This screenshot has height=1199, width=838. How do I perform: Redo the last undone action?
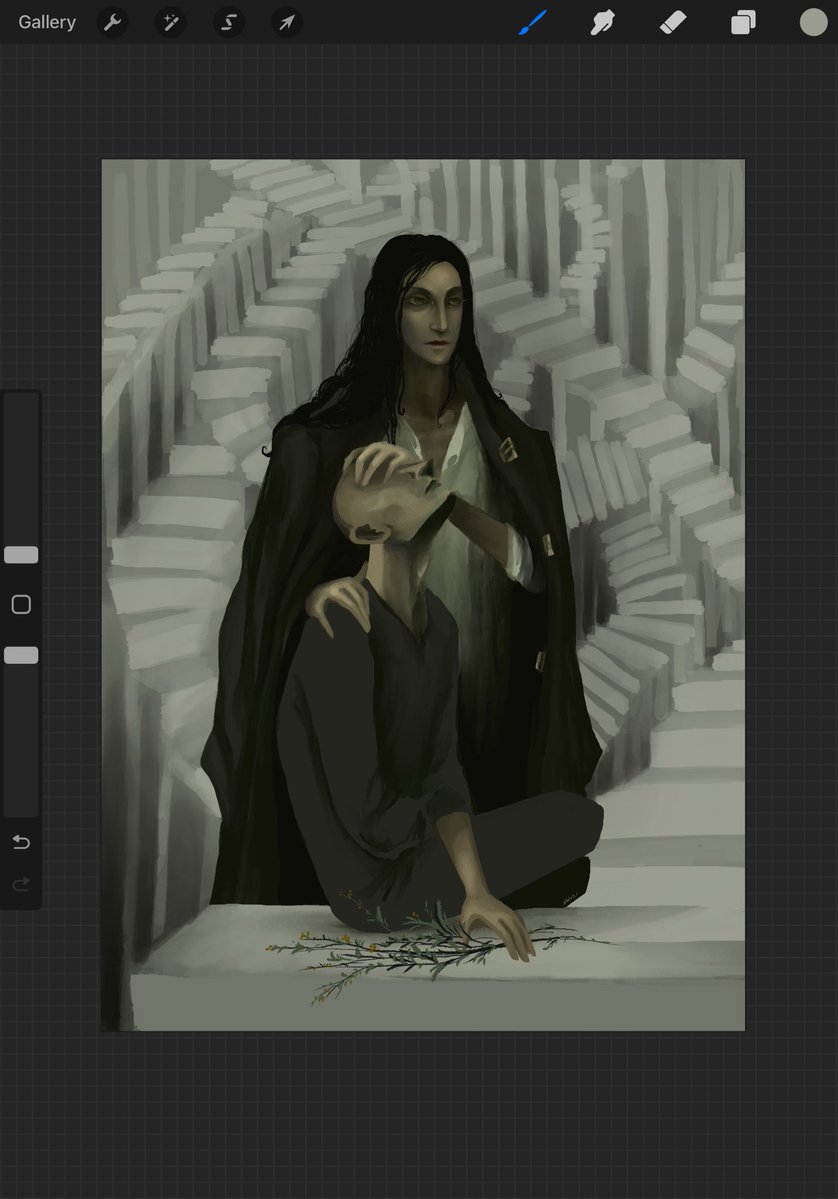point(21,885)
